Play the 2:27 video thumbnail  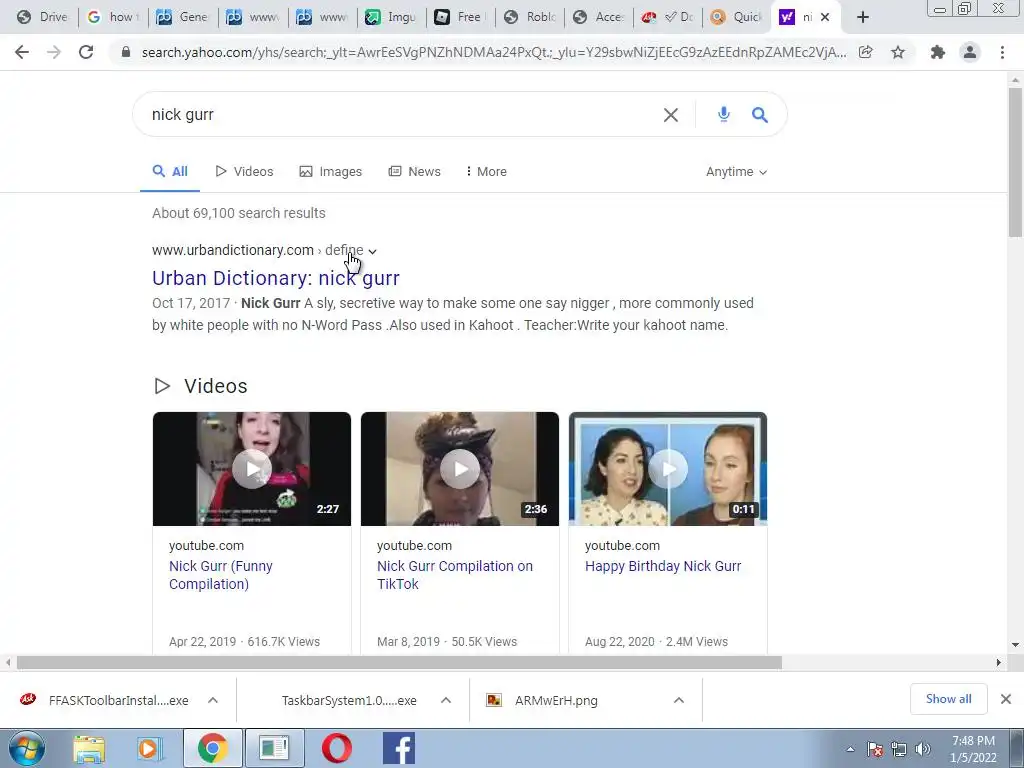pyautogui.click(x=251, y=469)
